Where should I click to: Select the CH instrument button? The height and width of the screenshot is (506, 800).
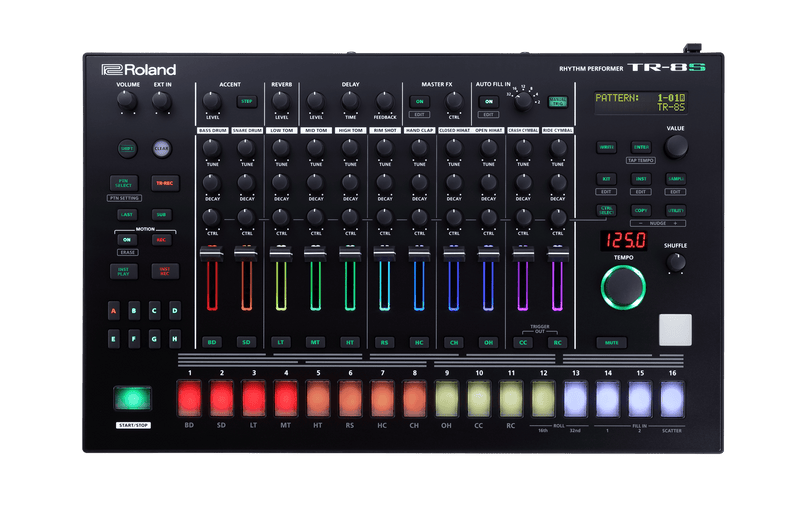click(x=454, y=342)
